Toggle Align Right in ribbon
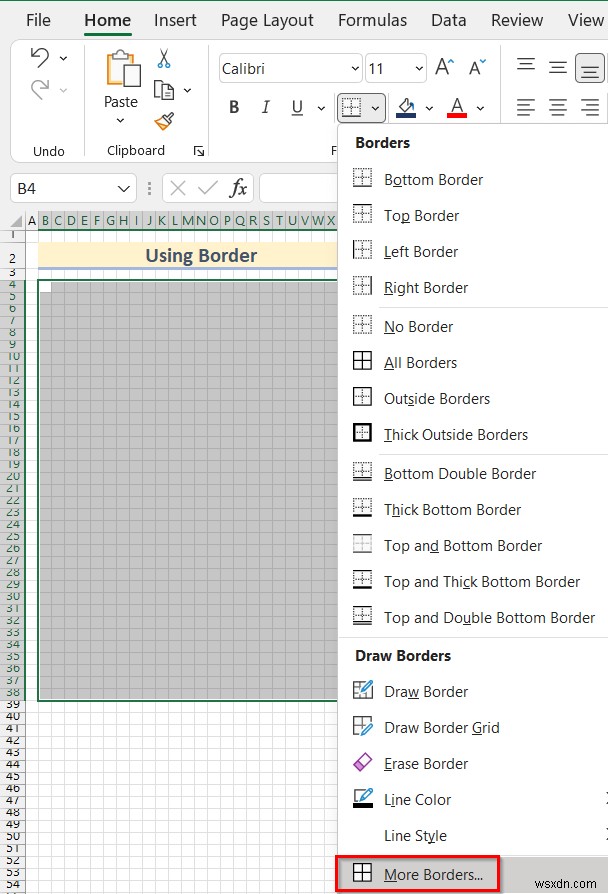Viewport: 608px width, 894px height. click(x=590, y=107)
